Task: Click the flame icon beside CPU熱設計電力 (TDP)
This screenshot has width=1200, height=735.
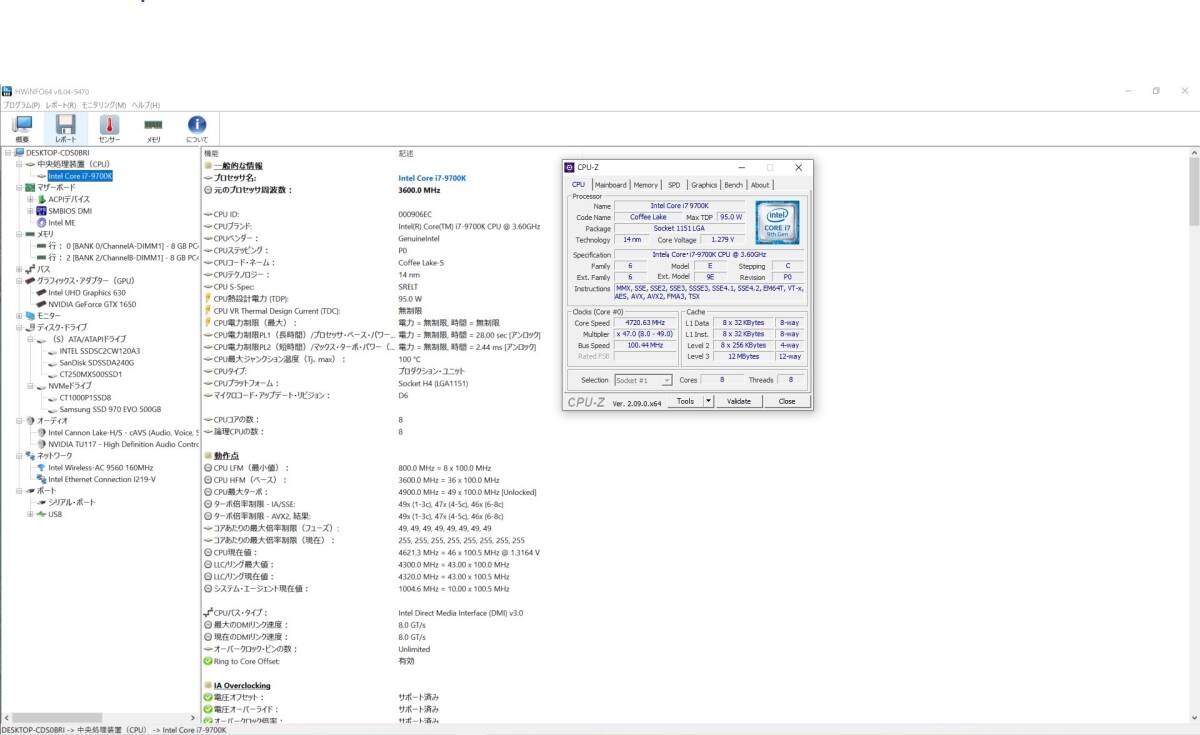Action: click(208, 299)
